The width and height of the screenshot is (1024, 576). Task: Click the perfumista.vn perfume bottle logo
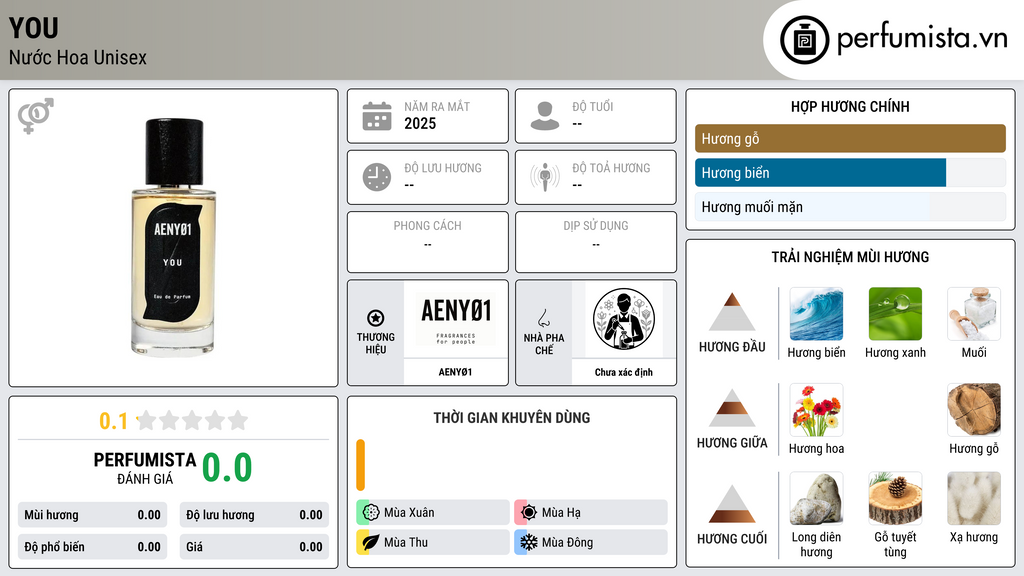click(x=804, y=40)
